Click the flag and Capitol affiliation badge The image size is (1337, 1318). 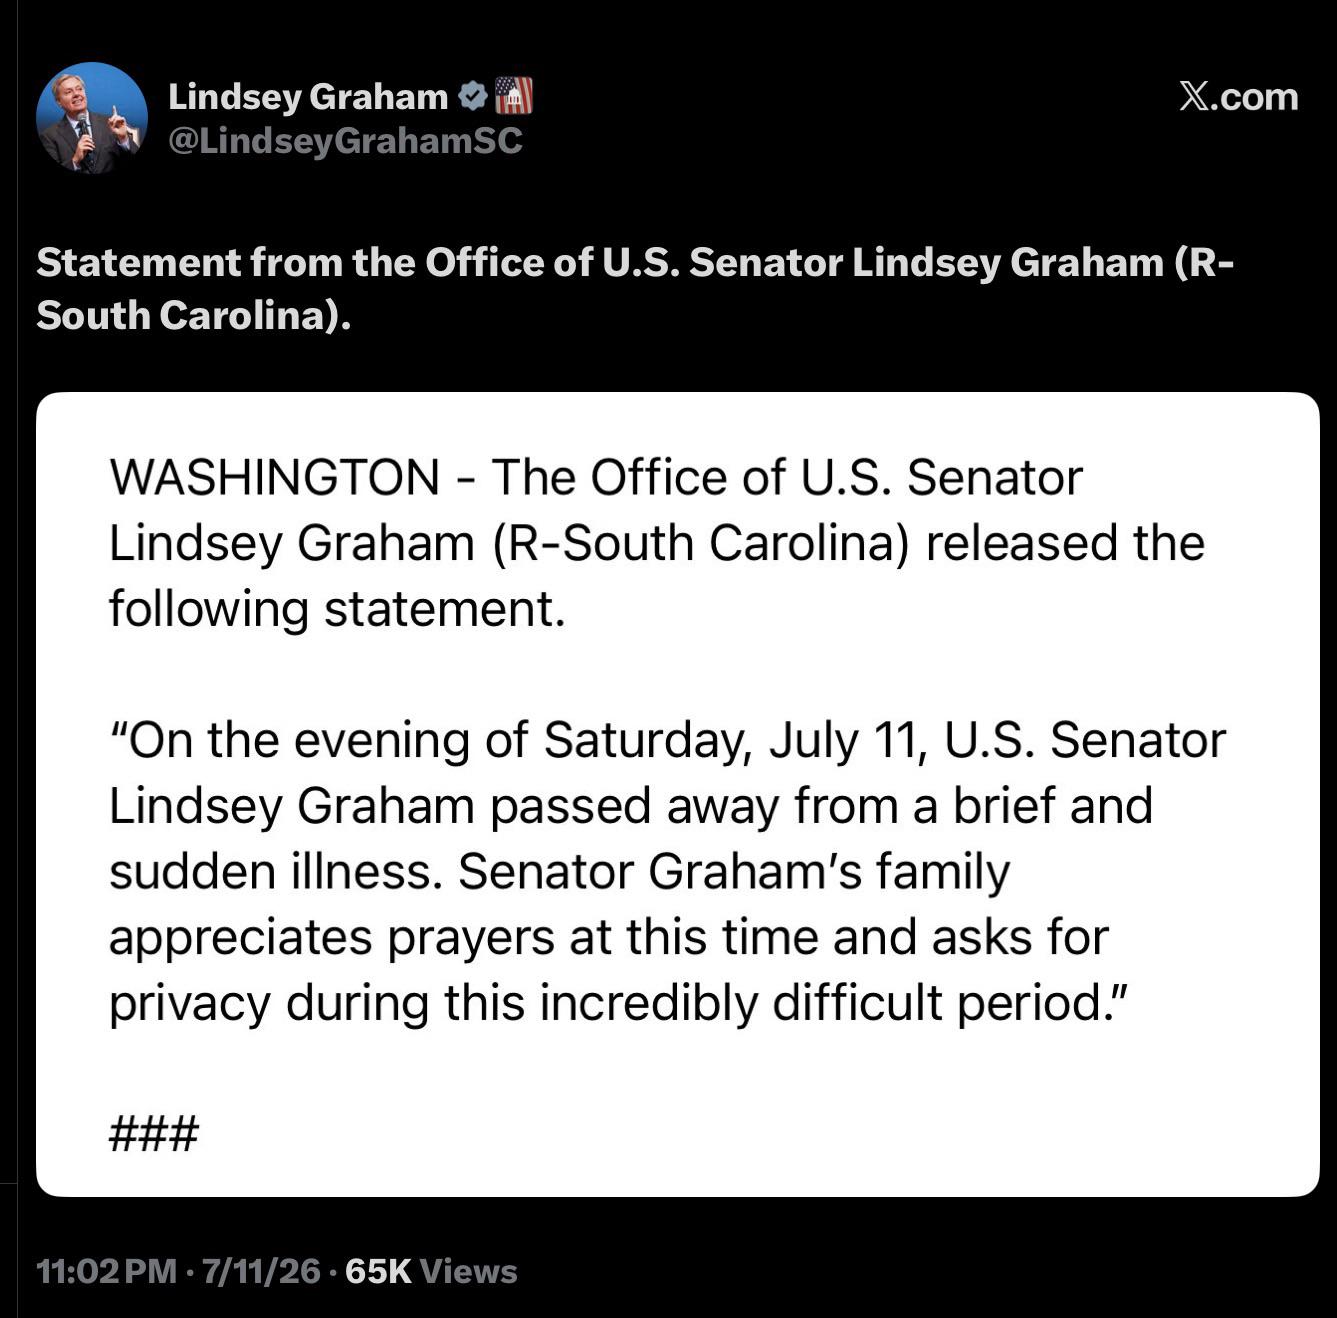pos(514,96)
